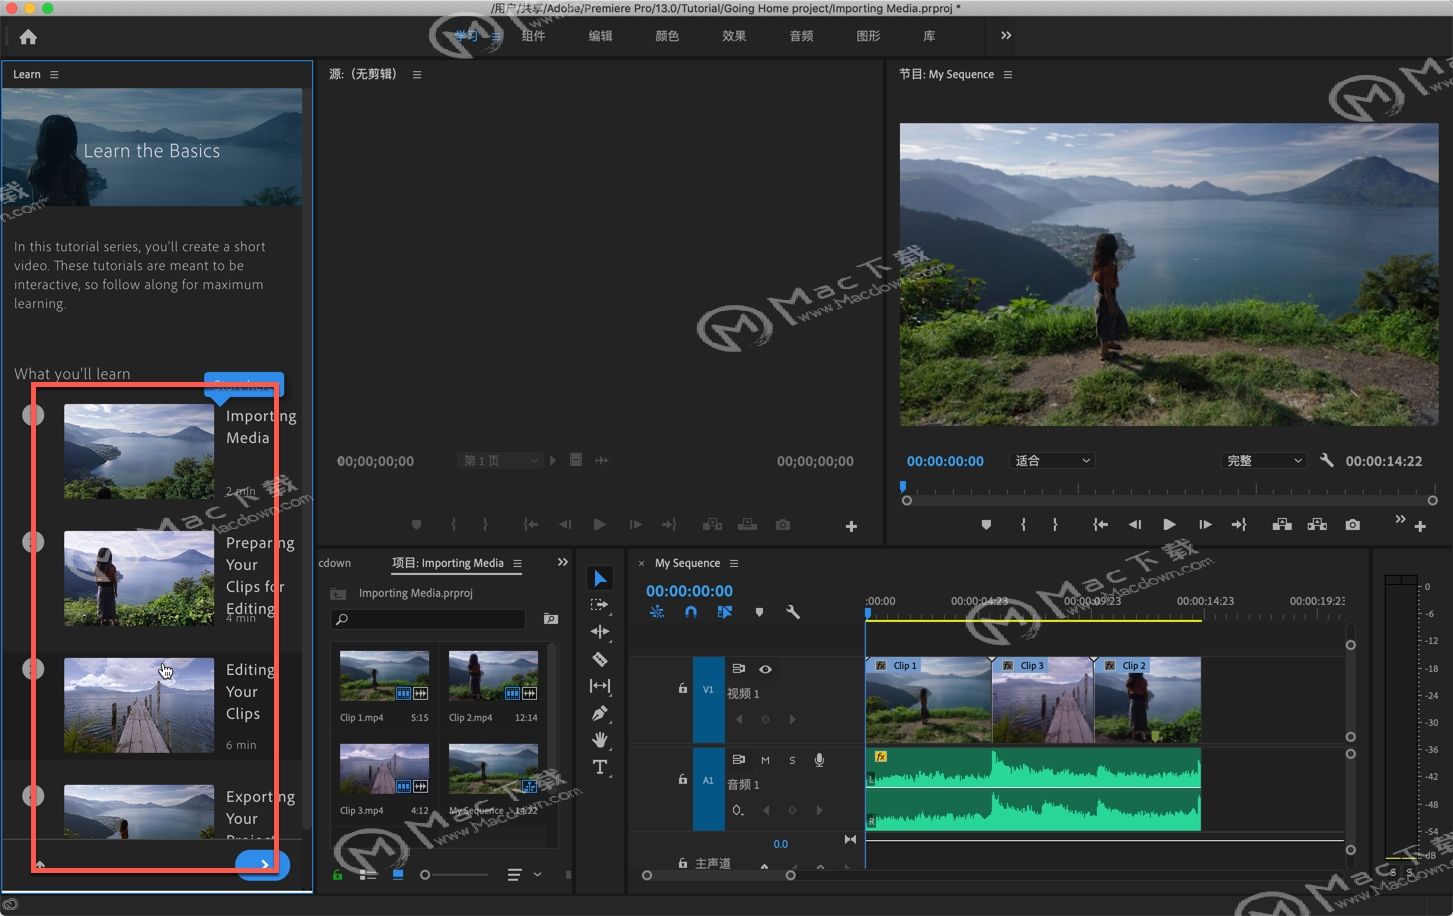Screen dimensions: 1453x916
Task: Toggle V1 track output eye
Action: (x=765, y=669)
